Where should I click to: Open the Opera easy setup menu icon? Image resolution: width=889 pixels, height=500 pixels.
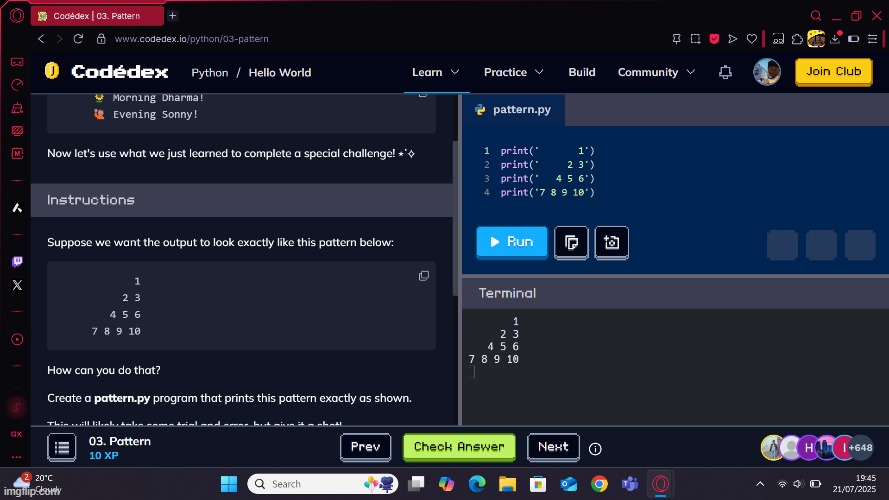[x=873, y=39]
